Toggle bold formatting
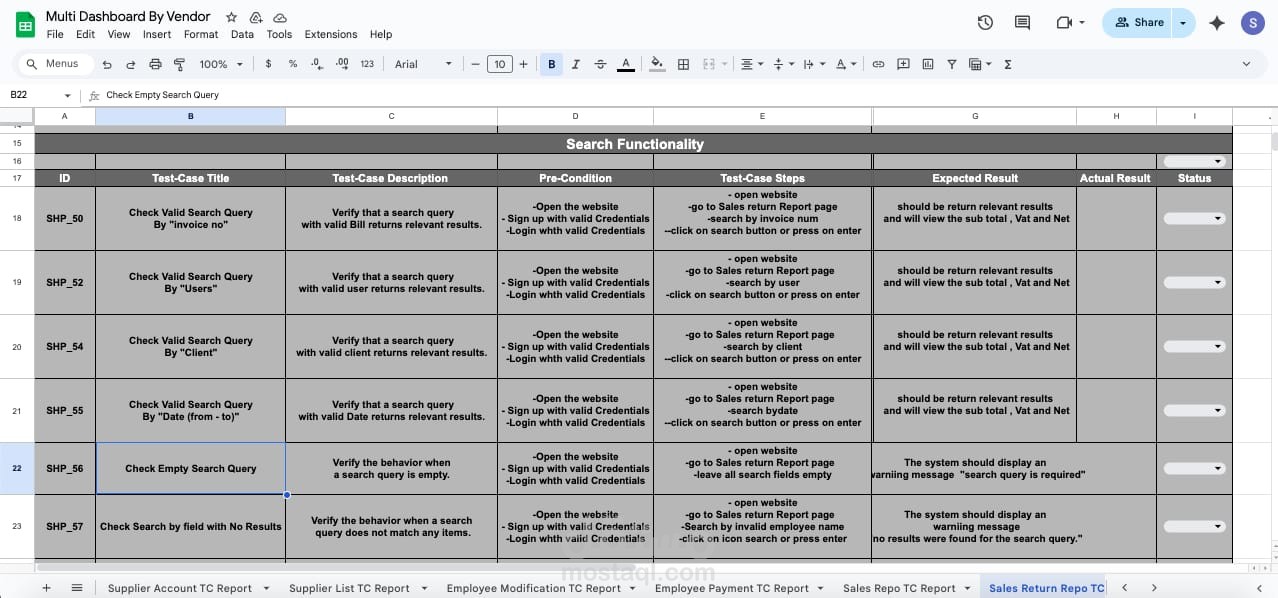Viewport: 1278px width, 598px height. (551, 64)
